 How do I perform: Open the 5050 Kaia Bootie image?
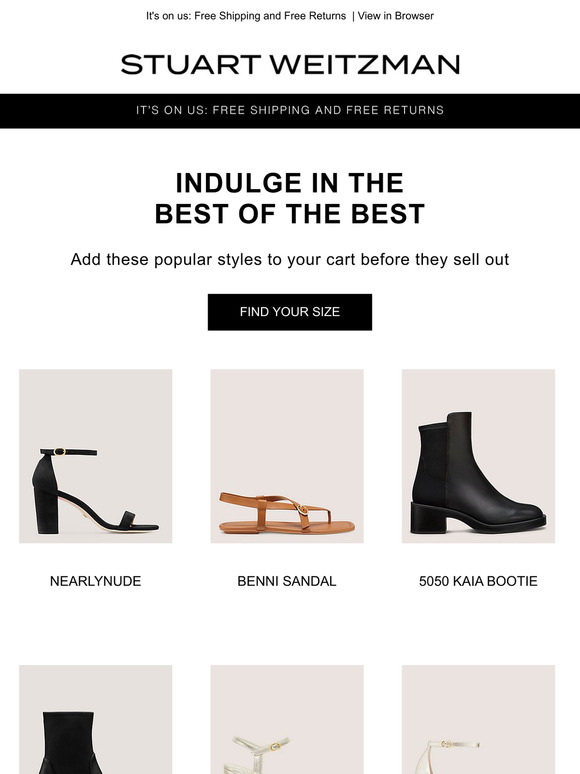478,456
